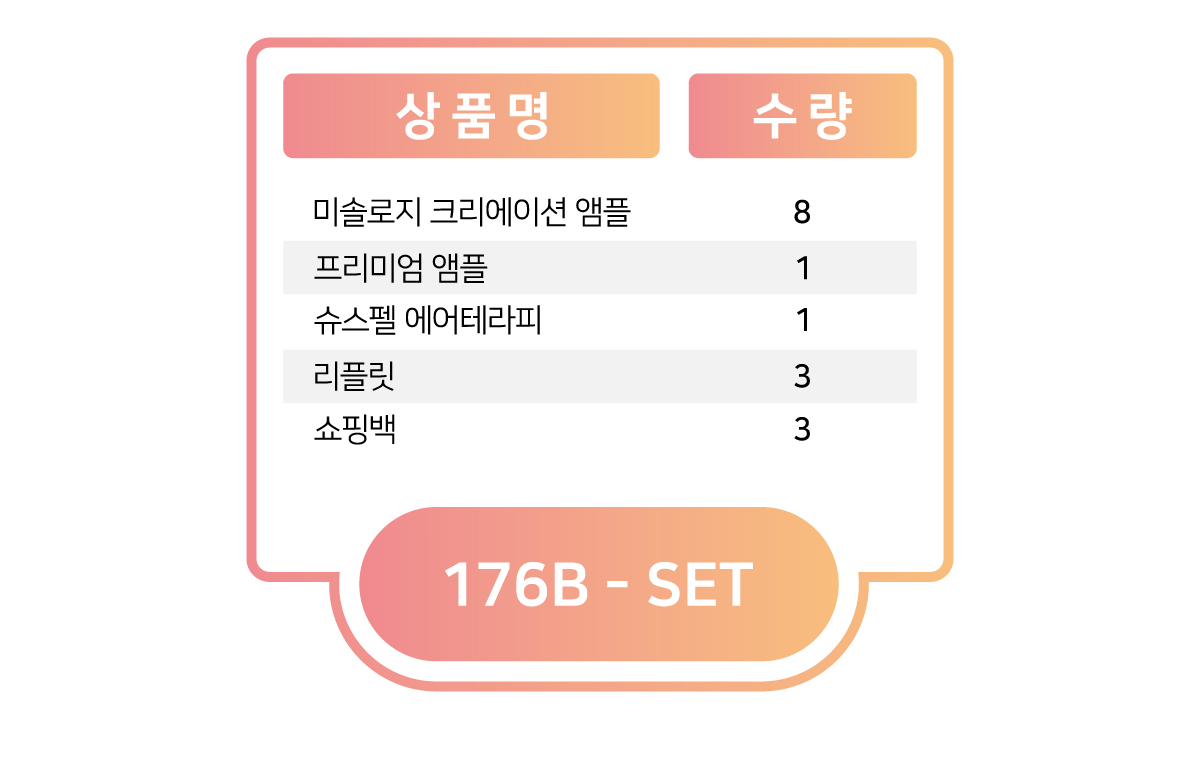The height and width of the screenshot is (771, 1200).
Task: Select the 미솔로지 크리에이션 앰플 row
Action: pyautogui.click(x=600, y=213)
